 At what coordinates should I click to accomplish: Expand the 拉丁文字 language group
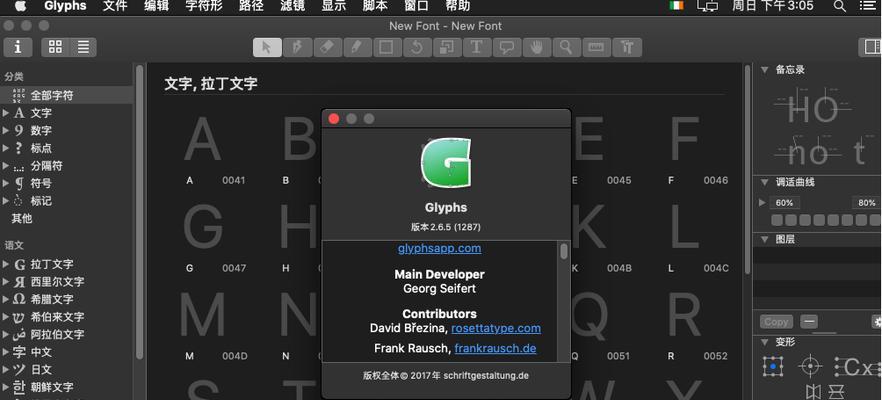pyautogui.click(x=6, y=264)
